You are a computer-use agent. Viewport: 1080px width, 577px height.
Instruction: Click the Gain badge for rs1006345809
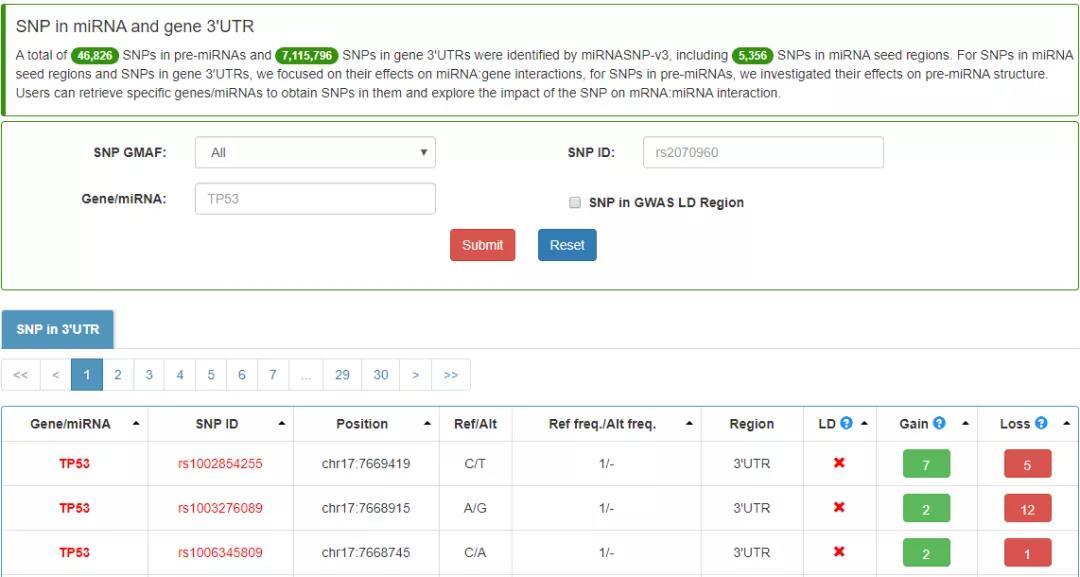pos(924,552)
